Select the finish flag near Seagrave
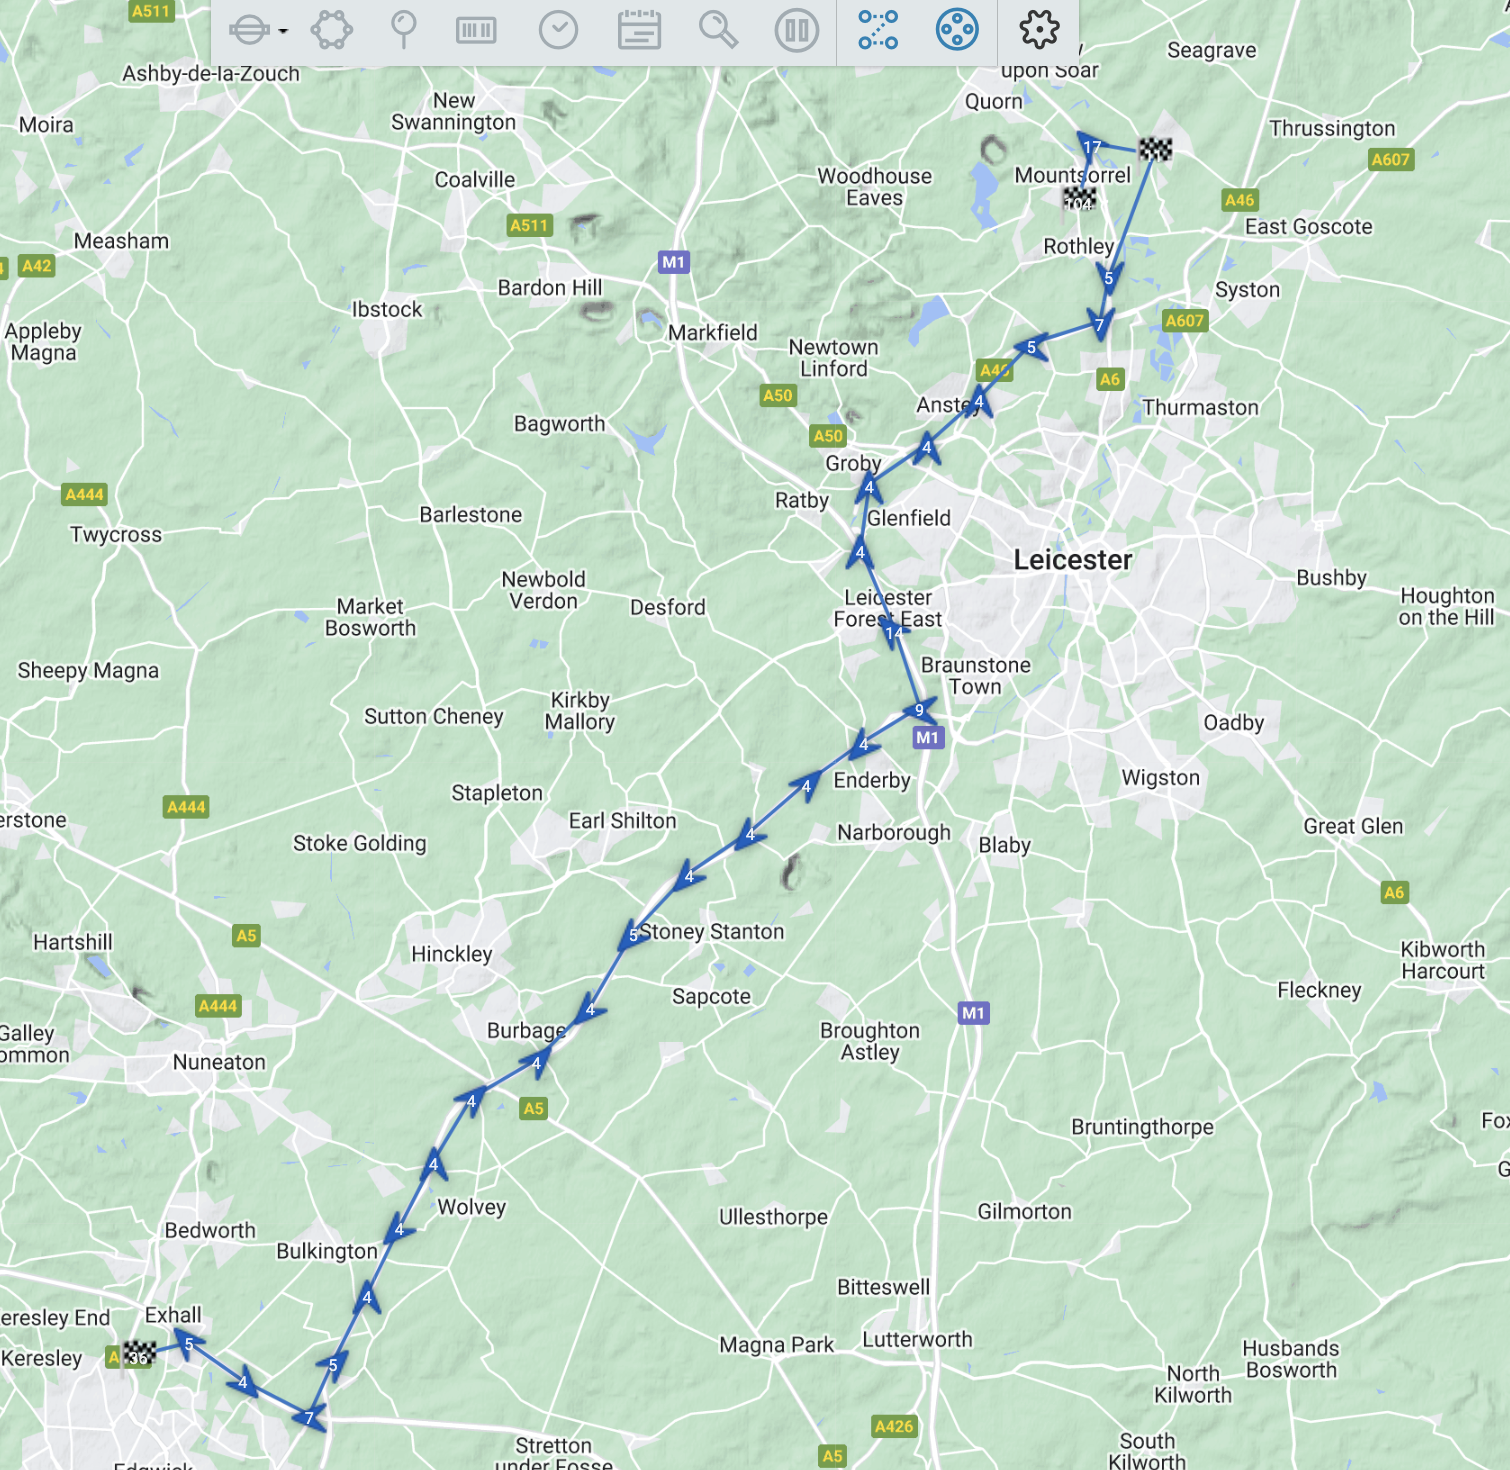 point(1155,150)
